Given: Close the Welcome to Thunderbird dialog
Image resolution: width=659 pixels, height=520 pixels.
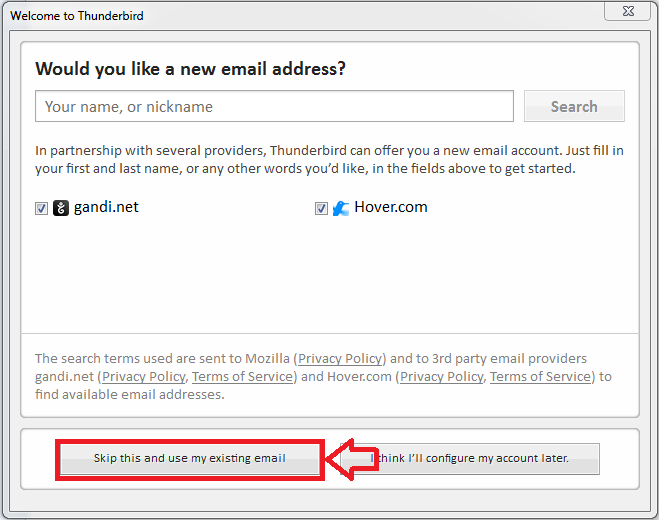Looking at the screenshot, I should [628, 11].
